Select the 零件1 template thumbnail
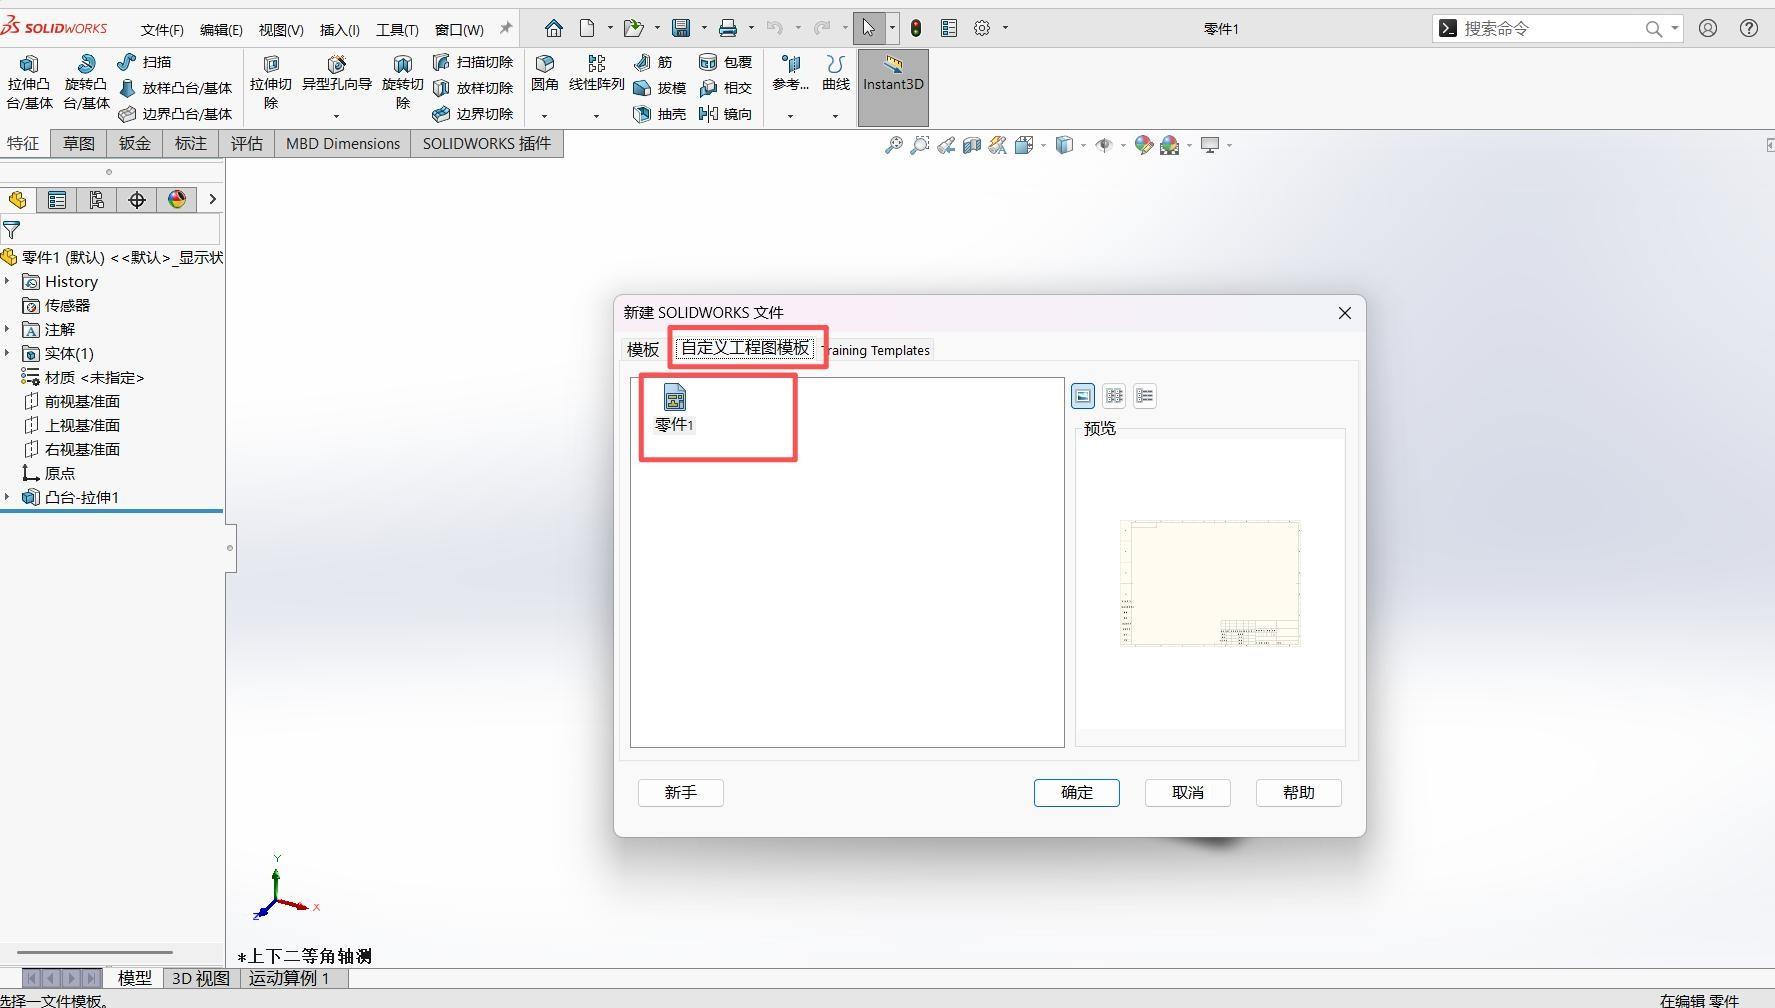 coord(675,408)
